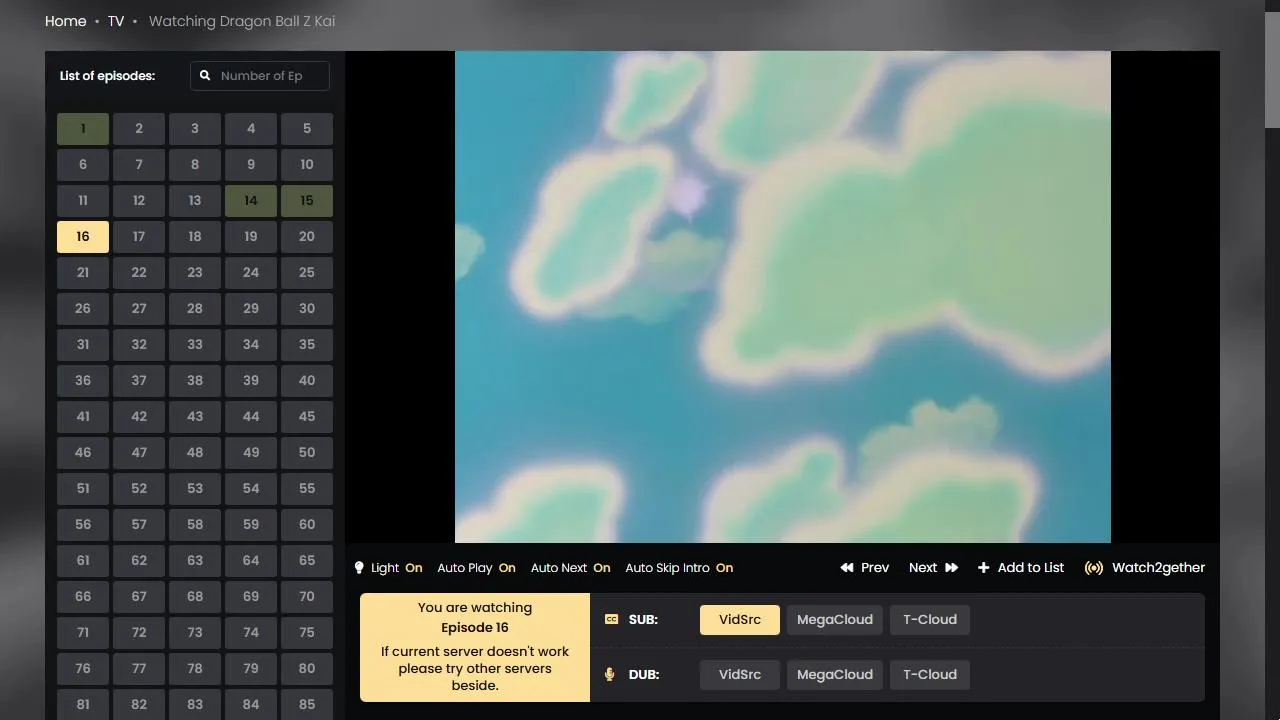This screenshot has width=1280, height=720.
Task: Open episode 23
Action: click(195, 272)
